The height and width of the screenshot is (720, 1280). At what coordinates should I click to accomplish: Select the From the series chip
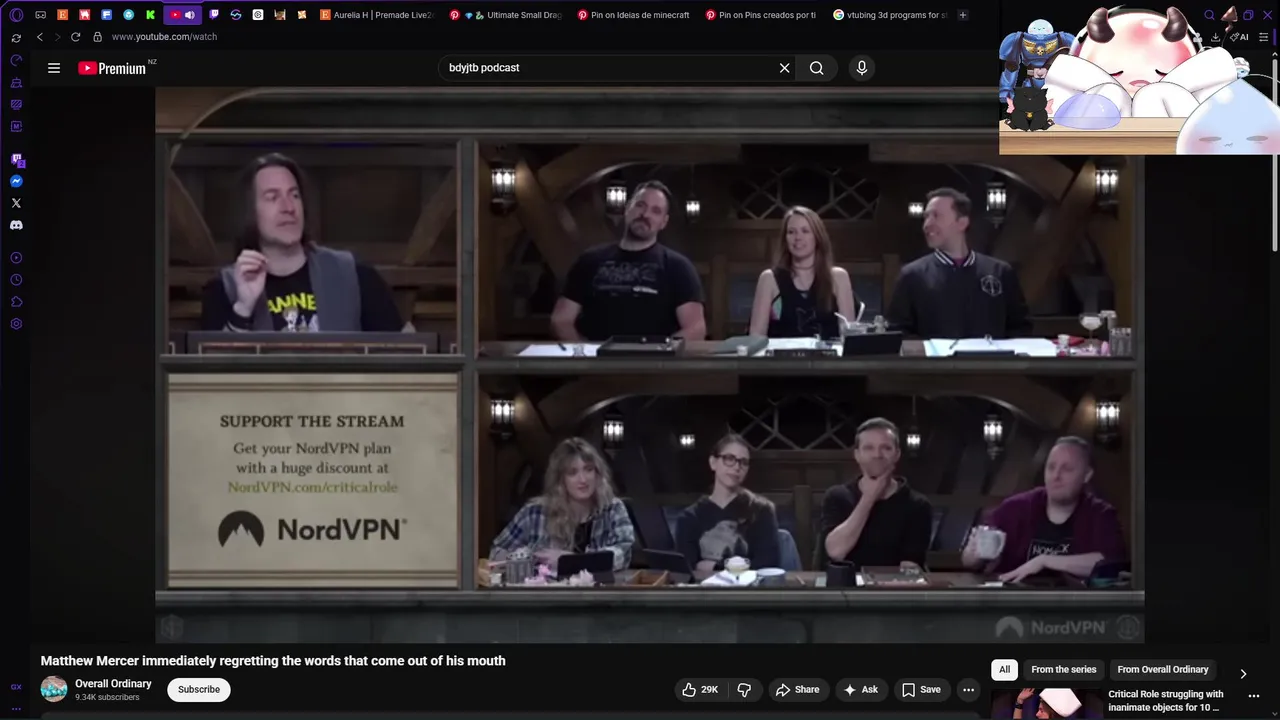(x=1064, y=670)
